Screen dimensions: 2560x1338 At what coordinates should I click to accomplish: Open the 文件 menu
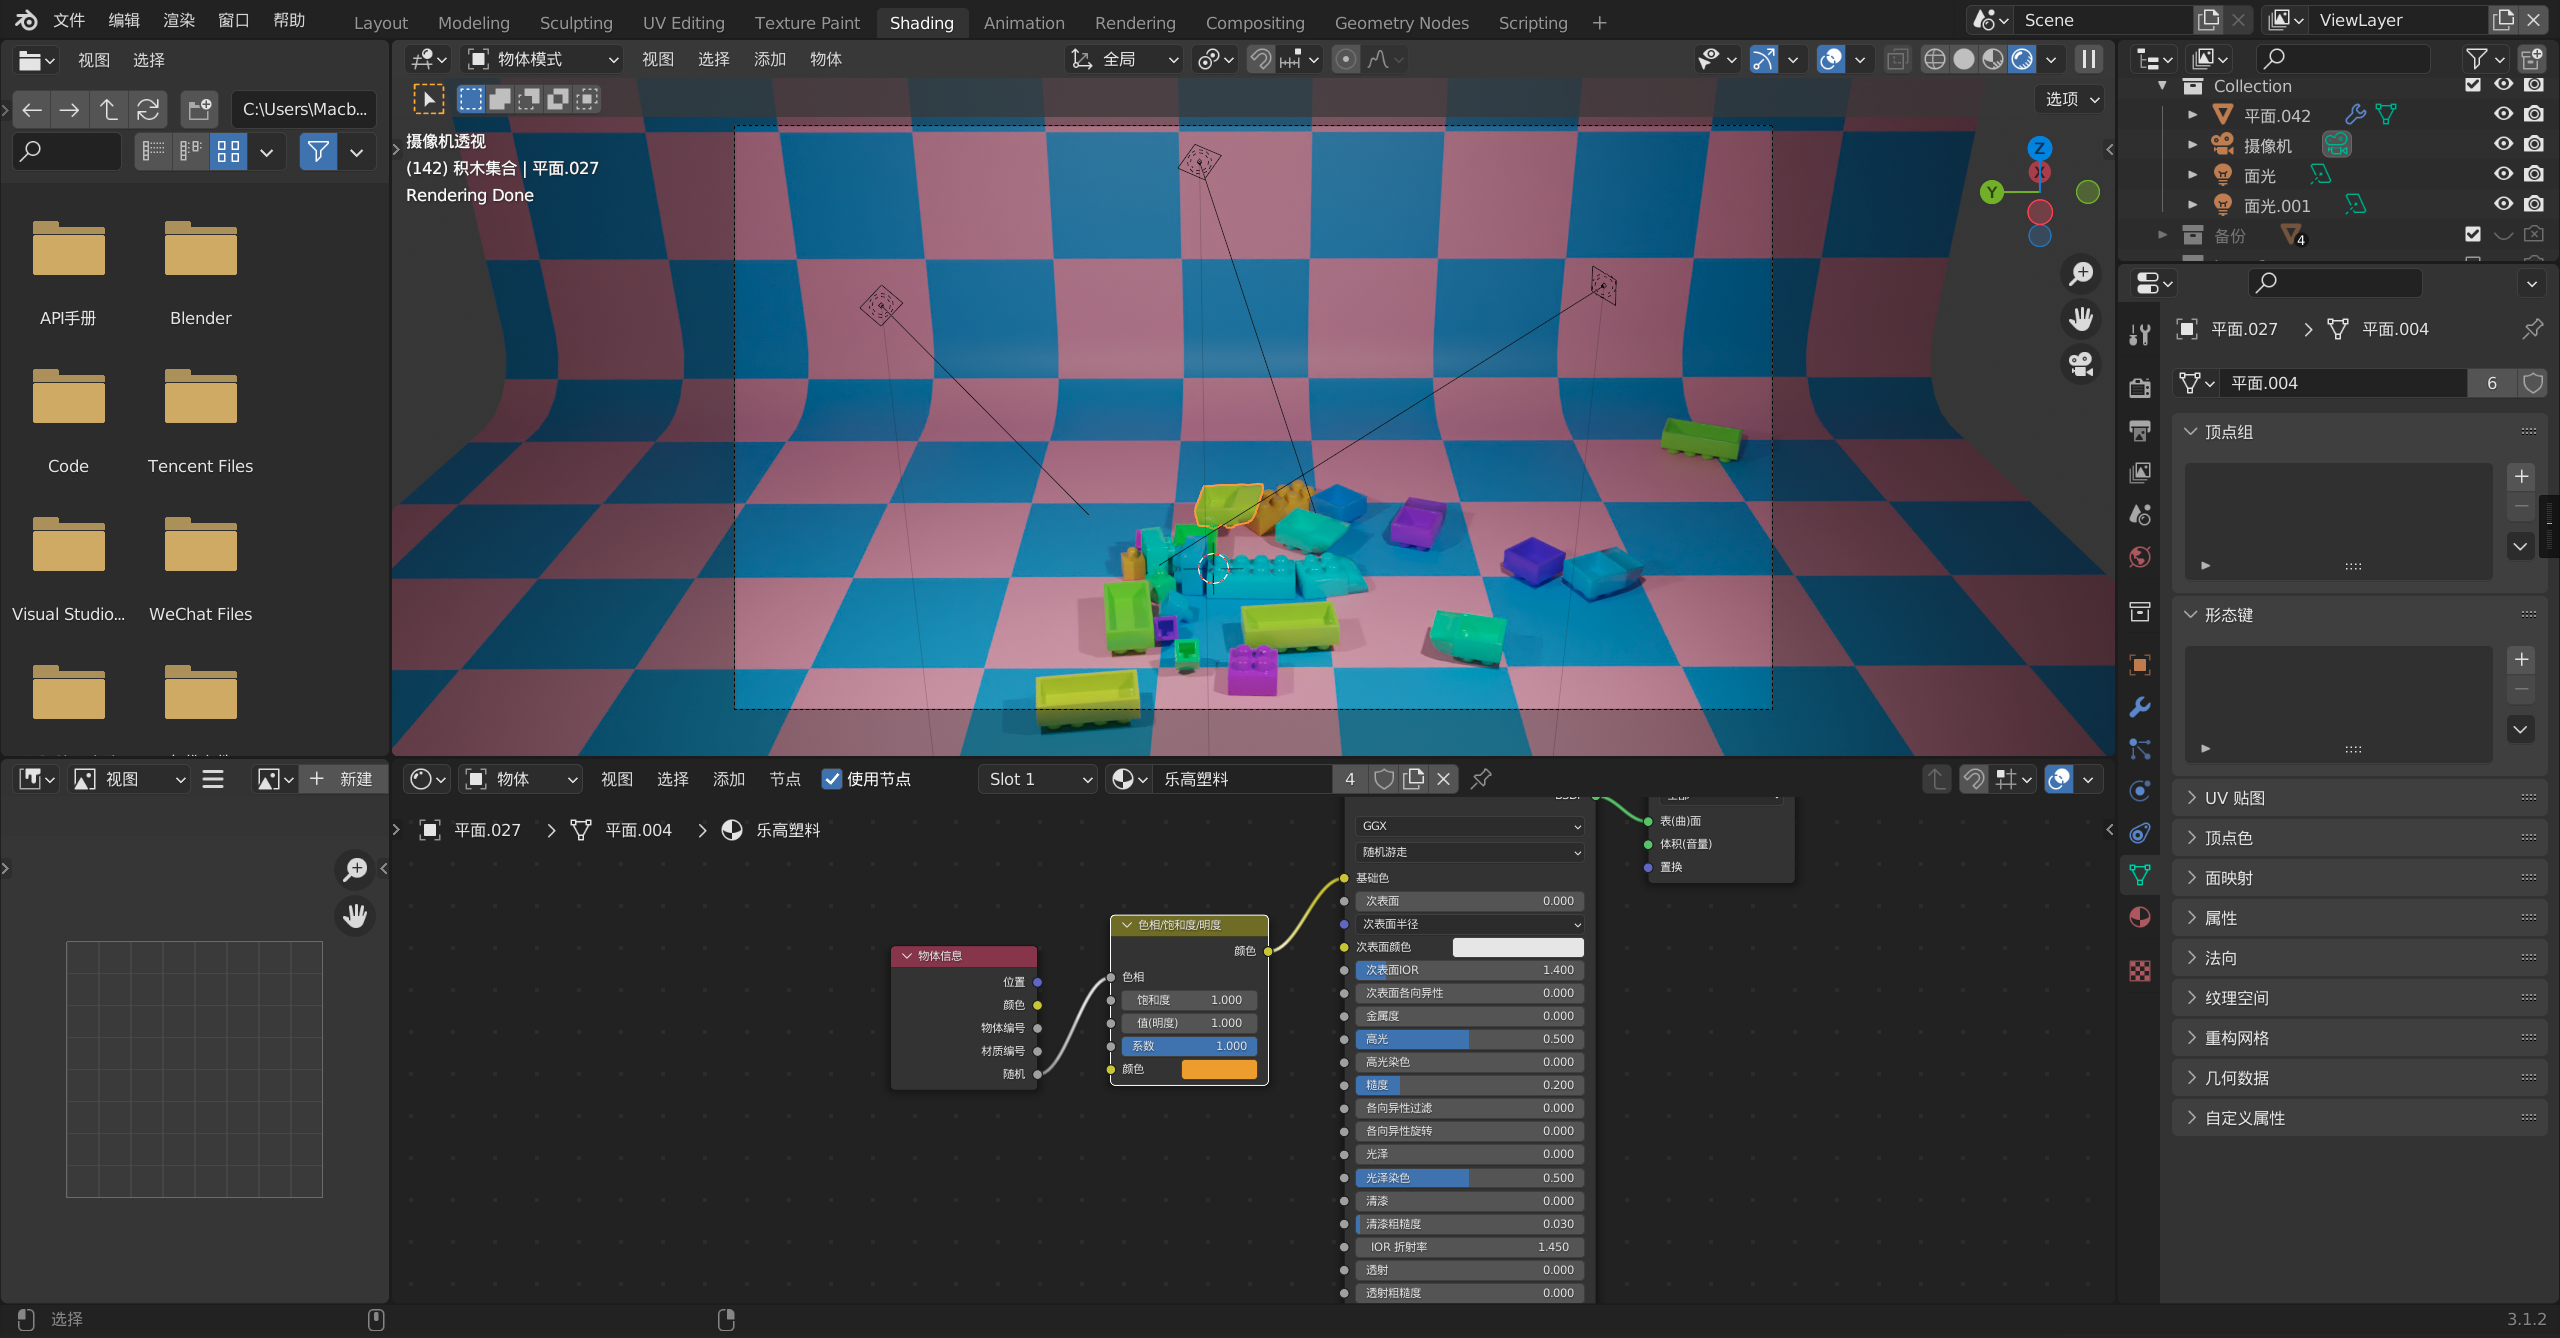coord(69,20)
